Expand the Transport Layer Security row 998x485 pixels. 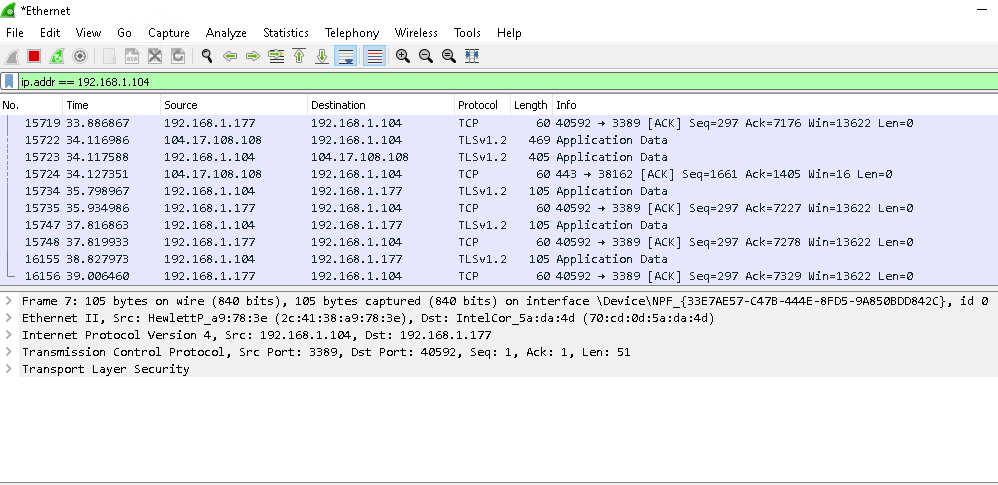click(x=9, y=369)
